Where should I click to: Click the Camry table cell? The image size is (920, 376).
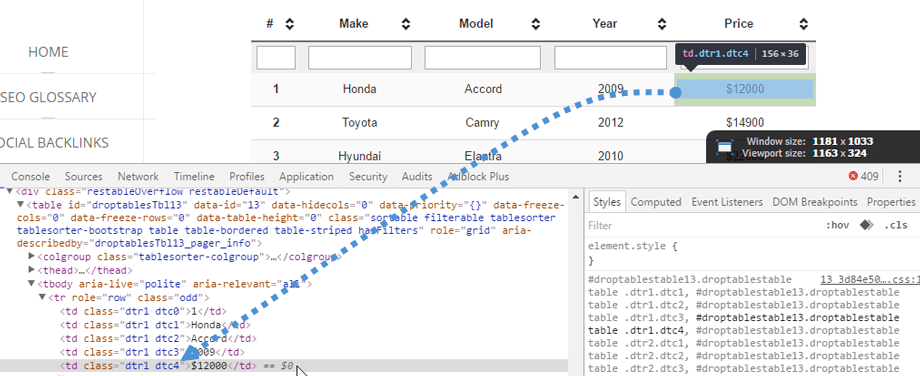point(483,123)
